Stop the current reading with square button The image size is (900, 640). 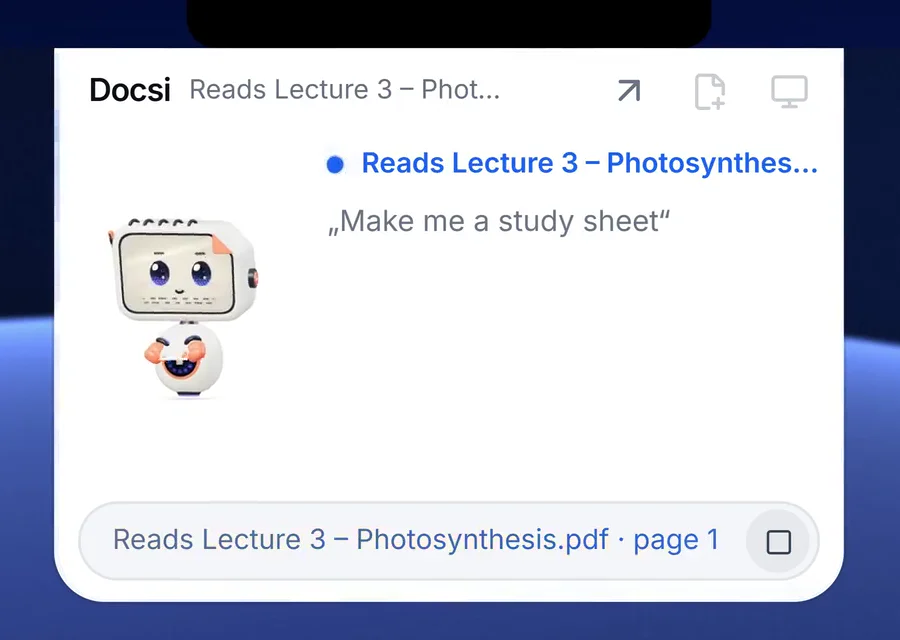pos(778,541)
